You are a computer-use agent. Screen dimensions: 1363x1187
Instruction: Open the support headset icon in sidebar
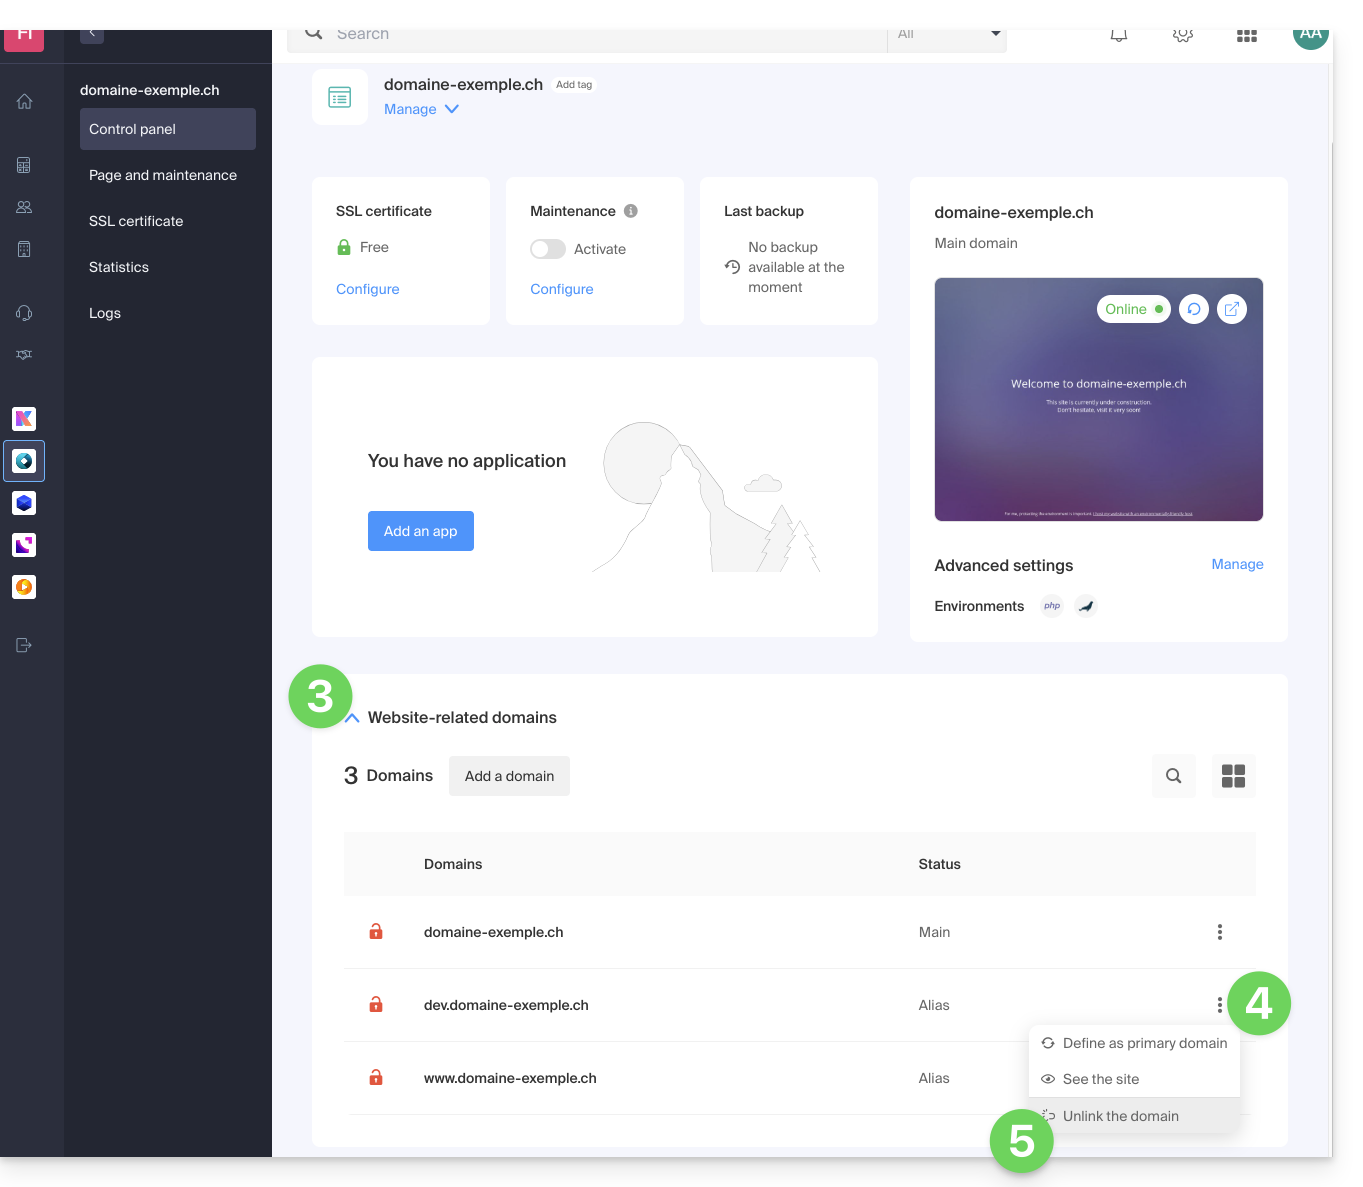tap(25, 313)
